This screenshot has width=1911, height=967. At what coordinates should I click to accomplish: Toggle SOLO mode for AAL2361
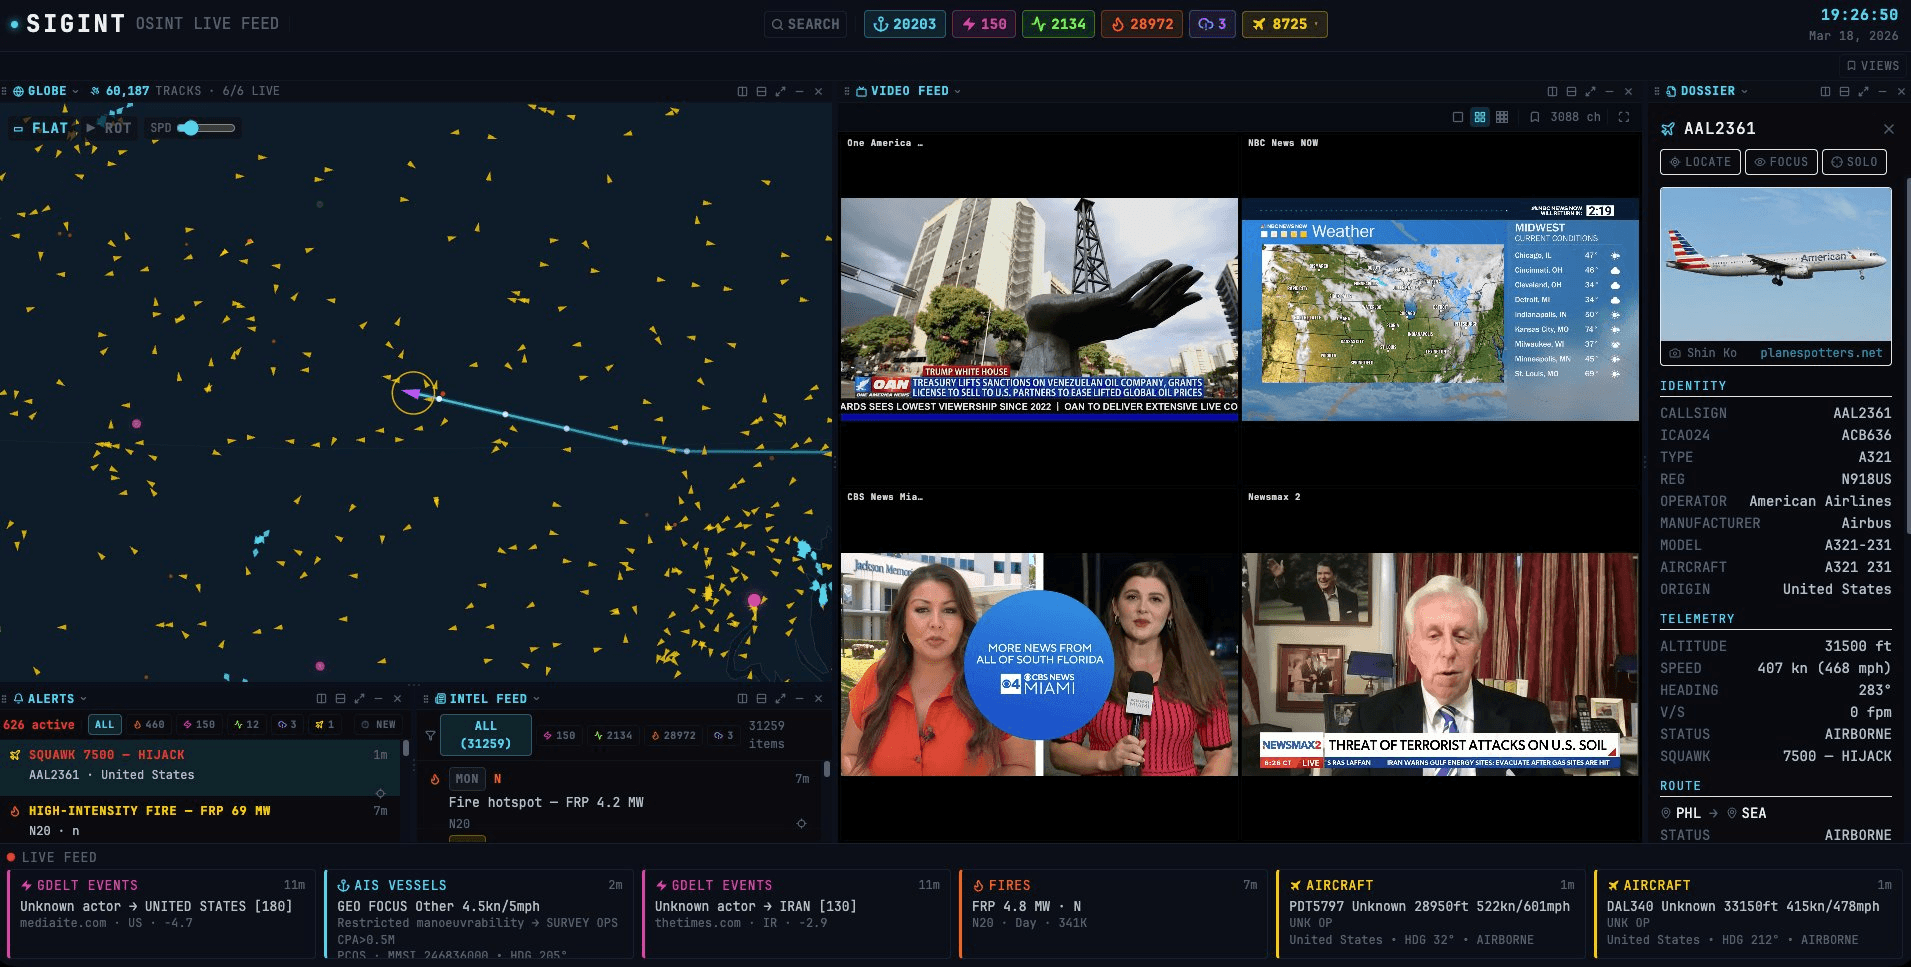[x=1853, y=162]
